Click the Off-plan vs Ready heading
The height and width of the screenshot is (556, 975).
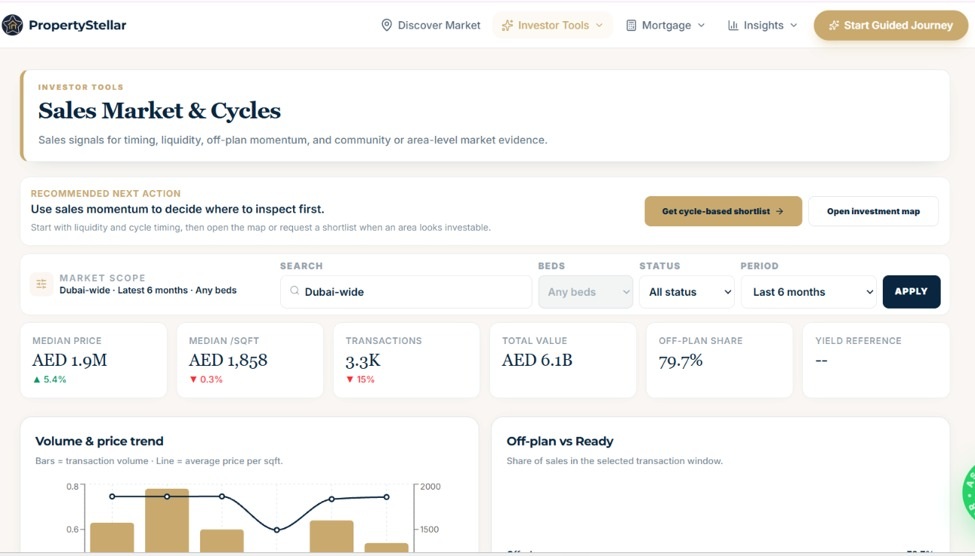560,441
